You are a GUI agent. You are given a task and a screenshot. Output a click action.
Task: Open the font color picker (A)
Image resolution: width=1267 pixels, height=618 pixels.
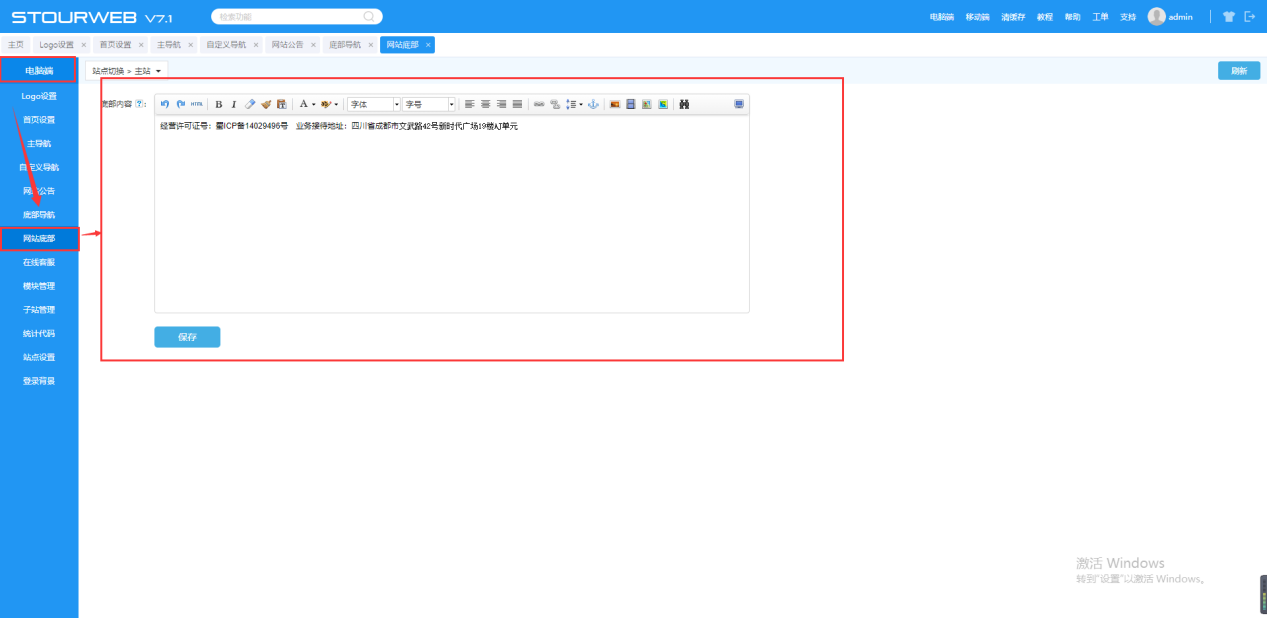point(304,104)
